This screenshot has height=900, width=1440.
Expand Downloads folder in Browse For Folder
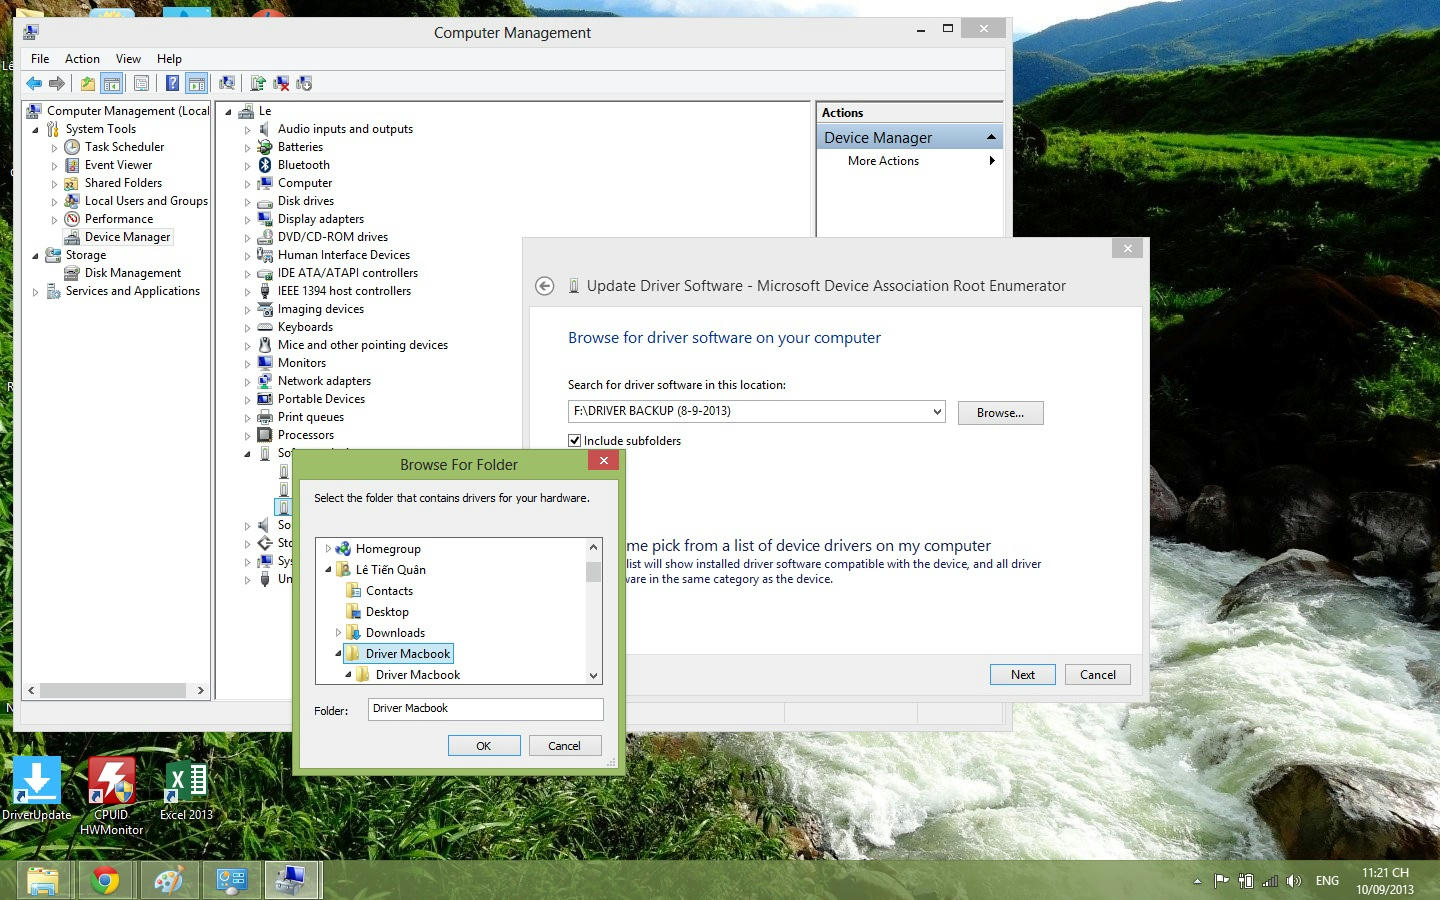[338, 633]
